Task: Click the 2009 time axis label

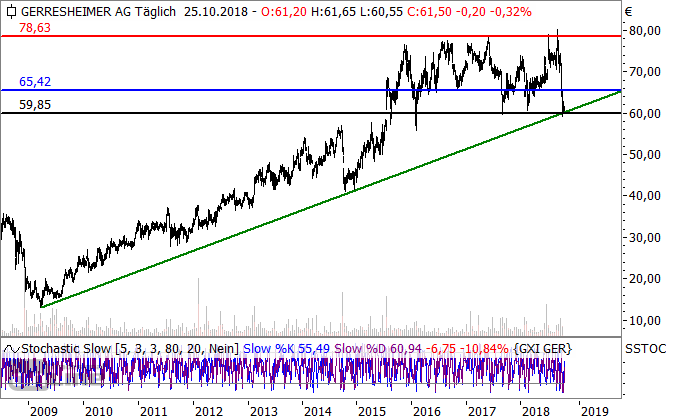Action: (x=44, y=411)
